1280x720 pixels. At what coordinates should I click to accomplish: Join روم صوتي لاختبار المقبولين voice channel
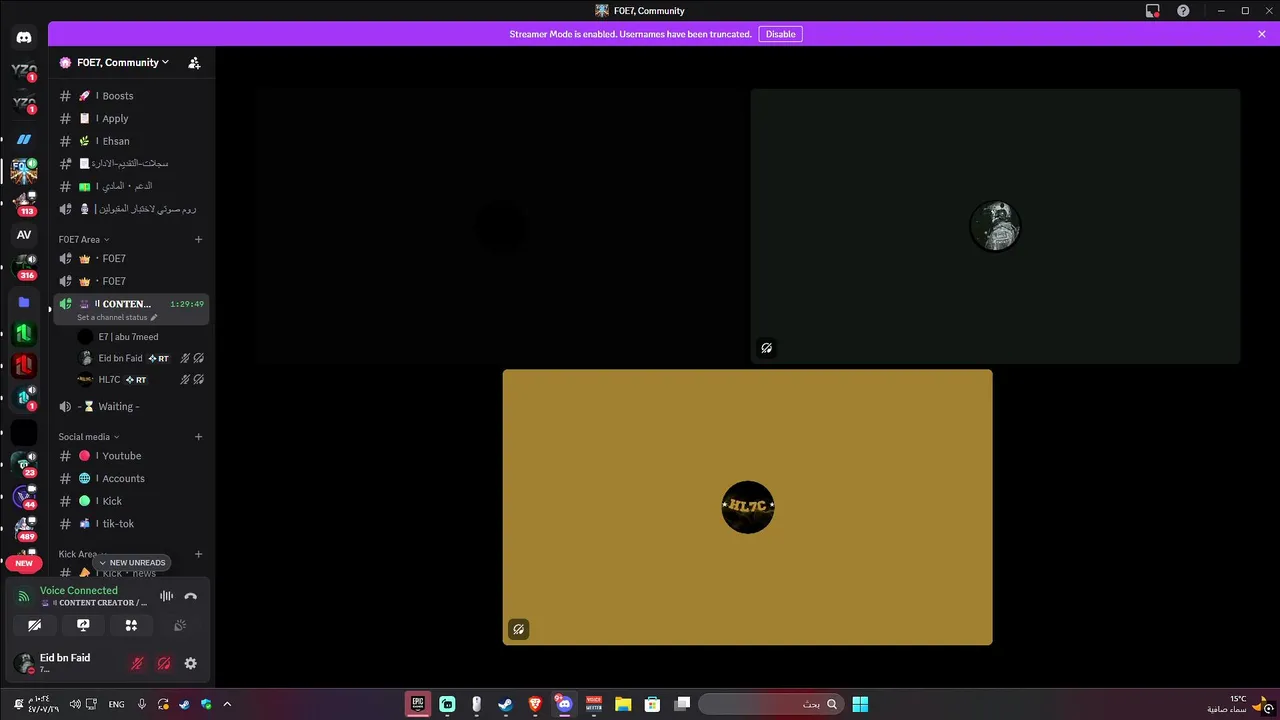(x=131, y=209)
